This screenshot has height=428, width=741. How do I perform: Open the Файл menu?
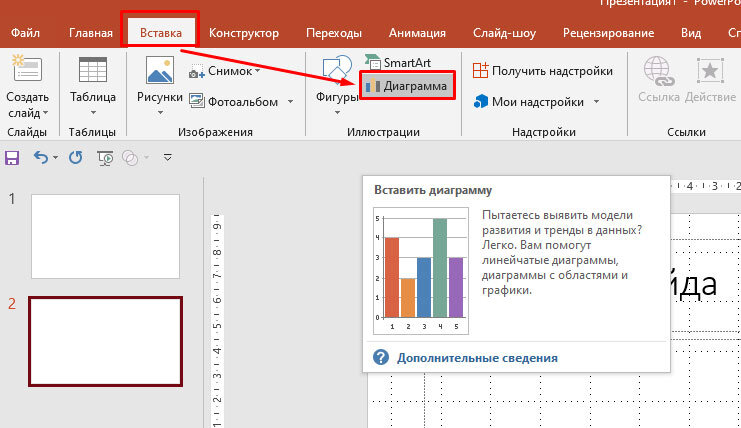click(x=26, y=33)
